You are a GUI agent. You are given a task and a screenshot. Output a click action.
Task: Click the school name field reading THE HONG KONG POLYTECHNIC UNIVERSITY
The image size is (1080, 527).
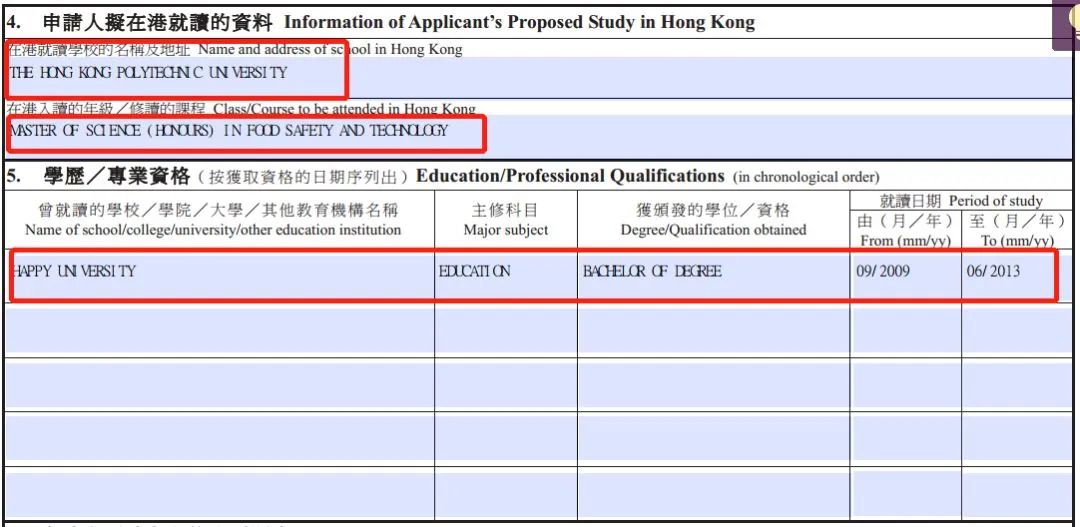click(x=540, y=77)
